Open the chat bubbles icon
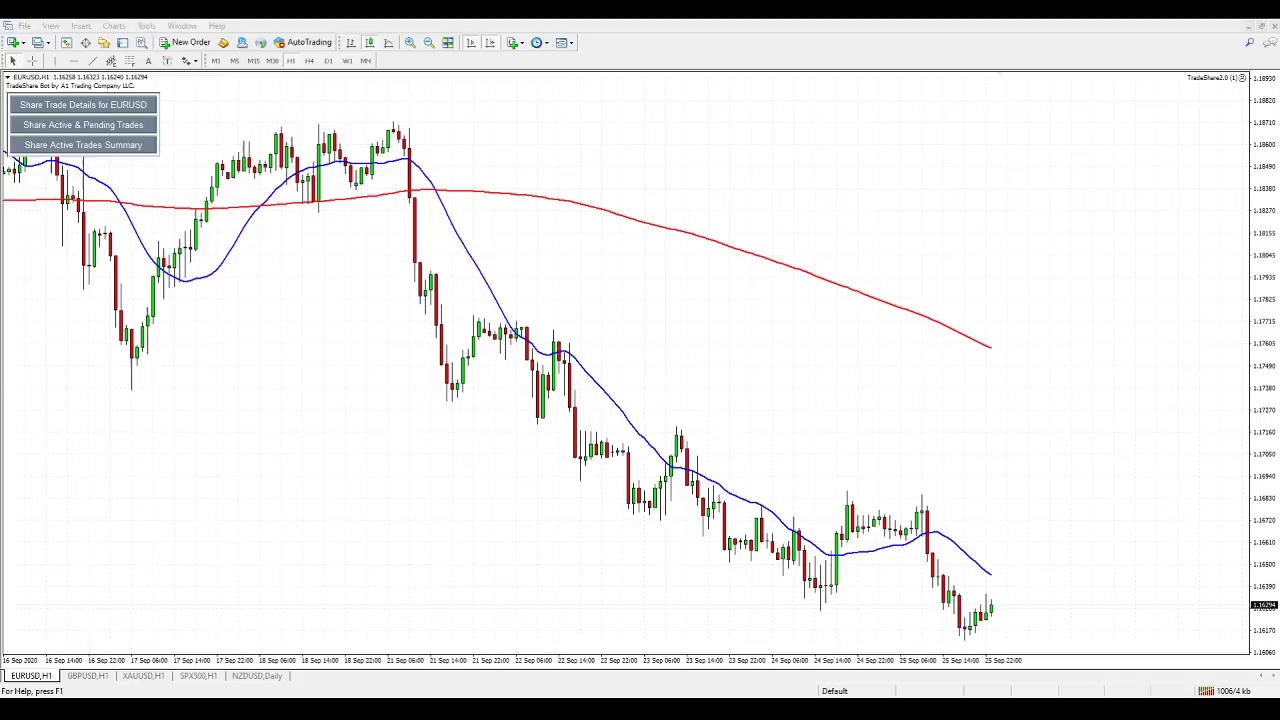The image size is (1280, 720). tap(1269, 42)
